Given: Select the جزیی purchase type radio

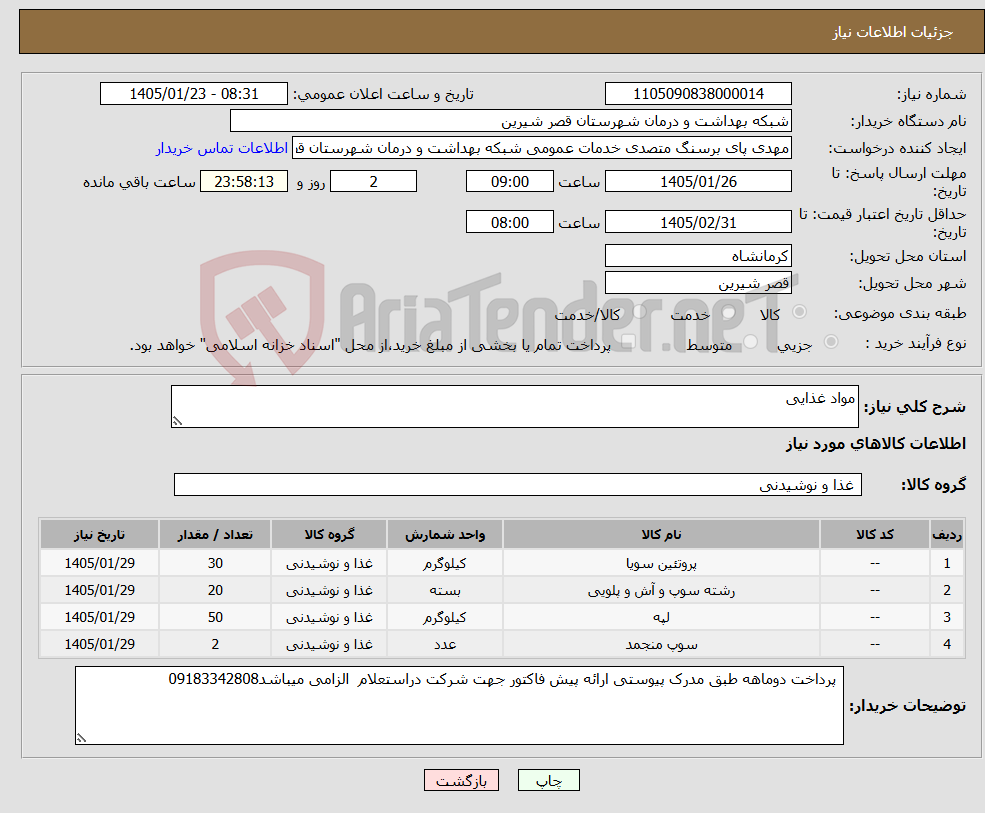Looking at the screenshot, I should [x=830, y=342].
